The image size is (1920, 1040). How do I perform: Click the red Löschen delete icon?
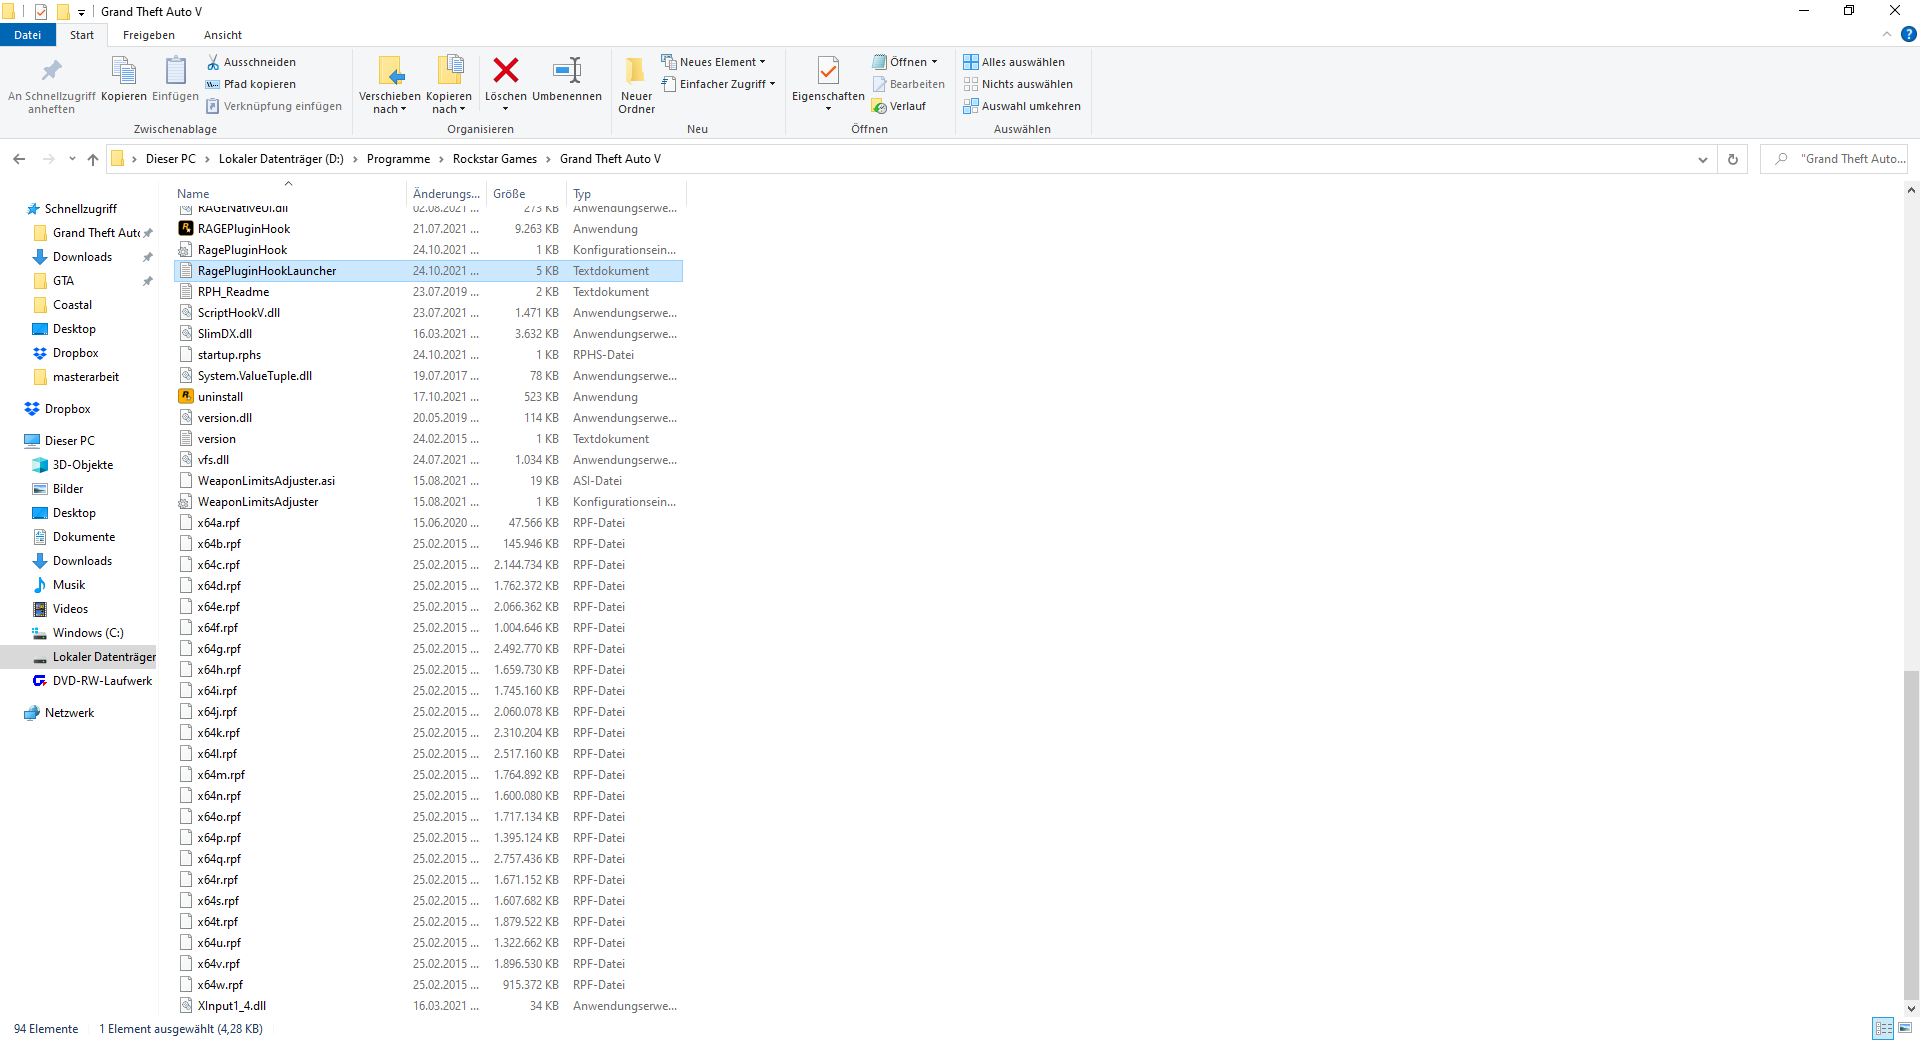click(506, 71)
